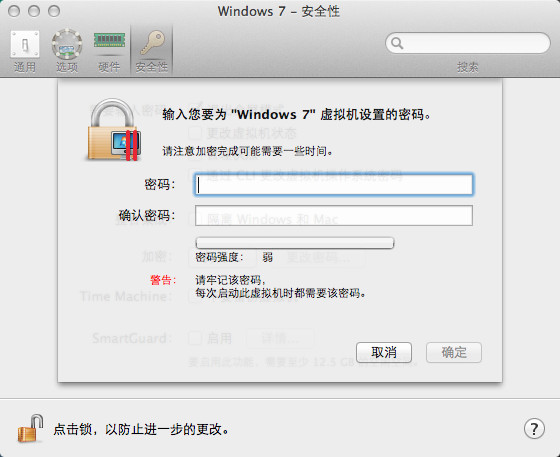Click the 取消 cancel button
The width and height of the screenshot is (560, 457).
[x=384, y=352]
